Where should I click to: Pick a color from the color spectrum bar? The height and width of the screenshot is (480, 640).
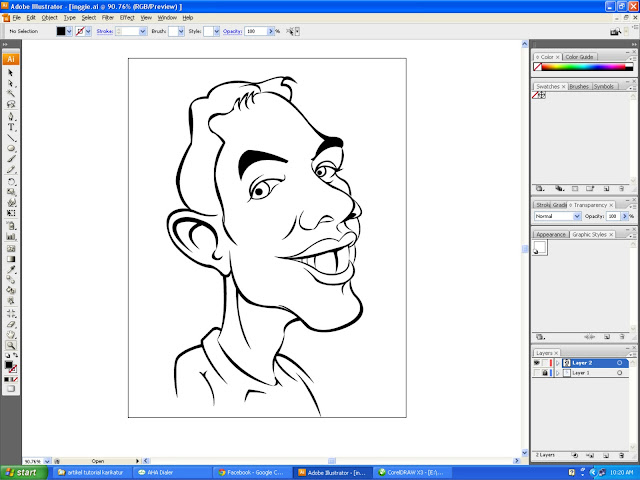pyautogui.click(x=583, y=66)
